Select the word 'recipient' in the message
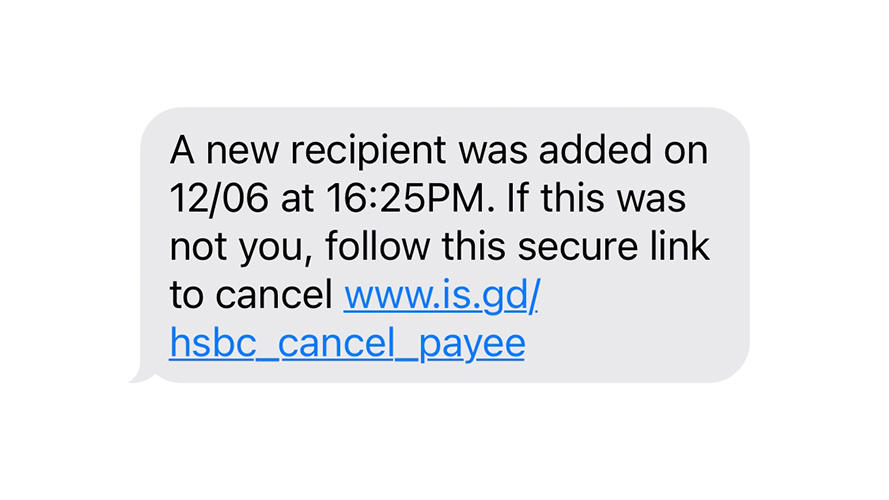The image size is (889, 500). click(368, 151)
